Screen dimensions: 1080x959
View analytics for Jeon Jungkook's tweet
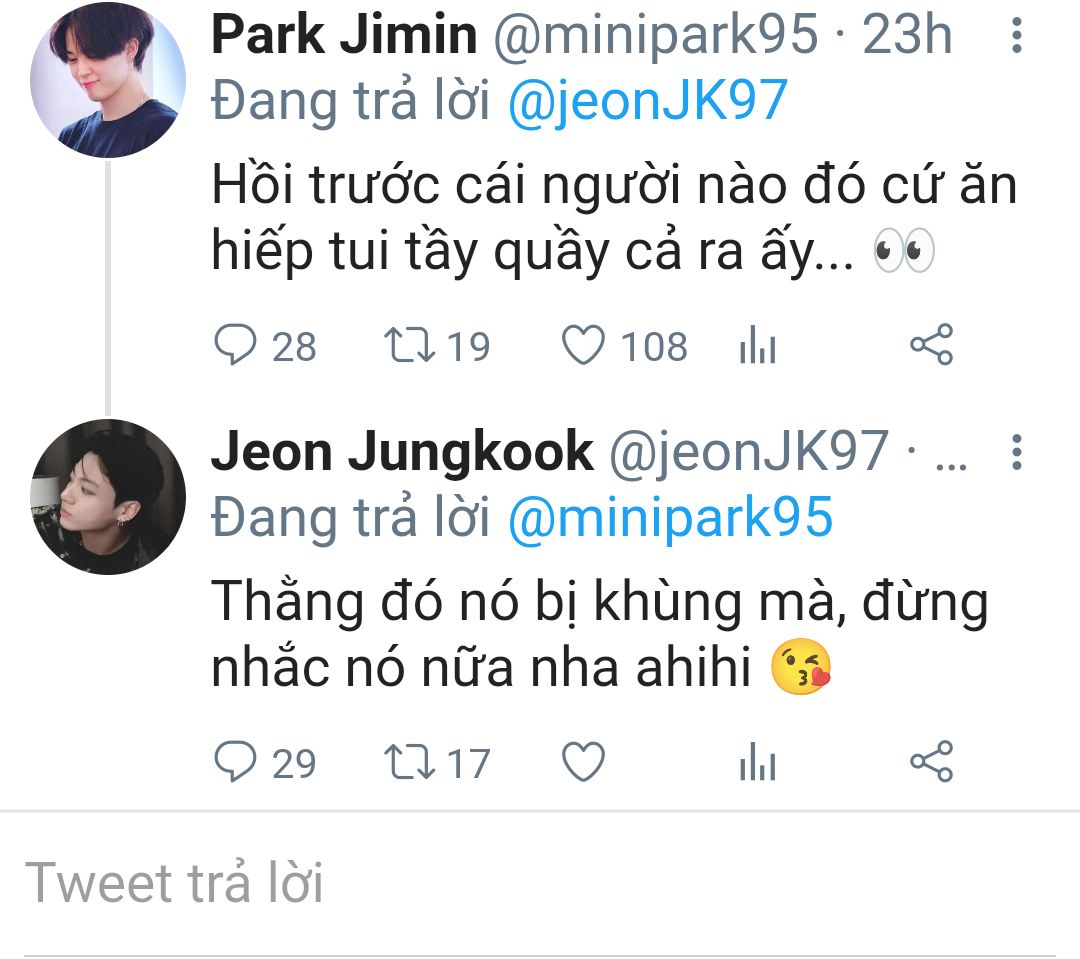click(757, 764)
